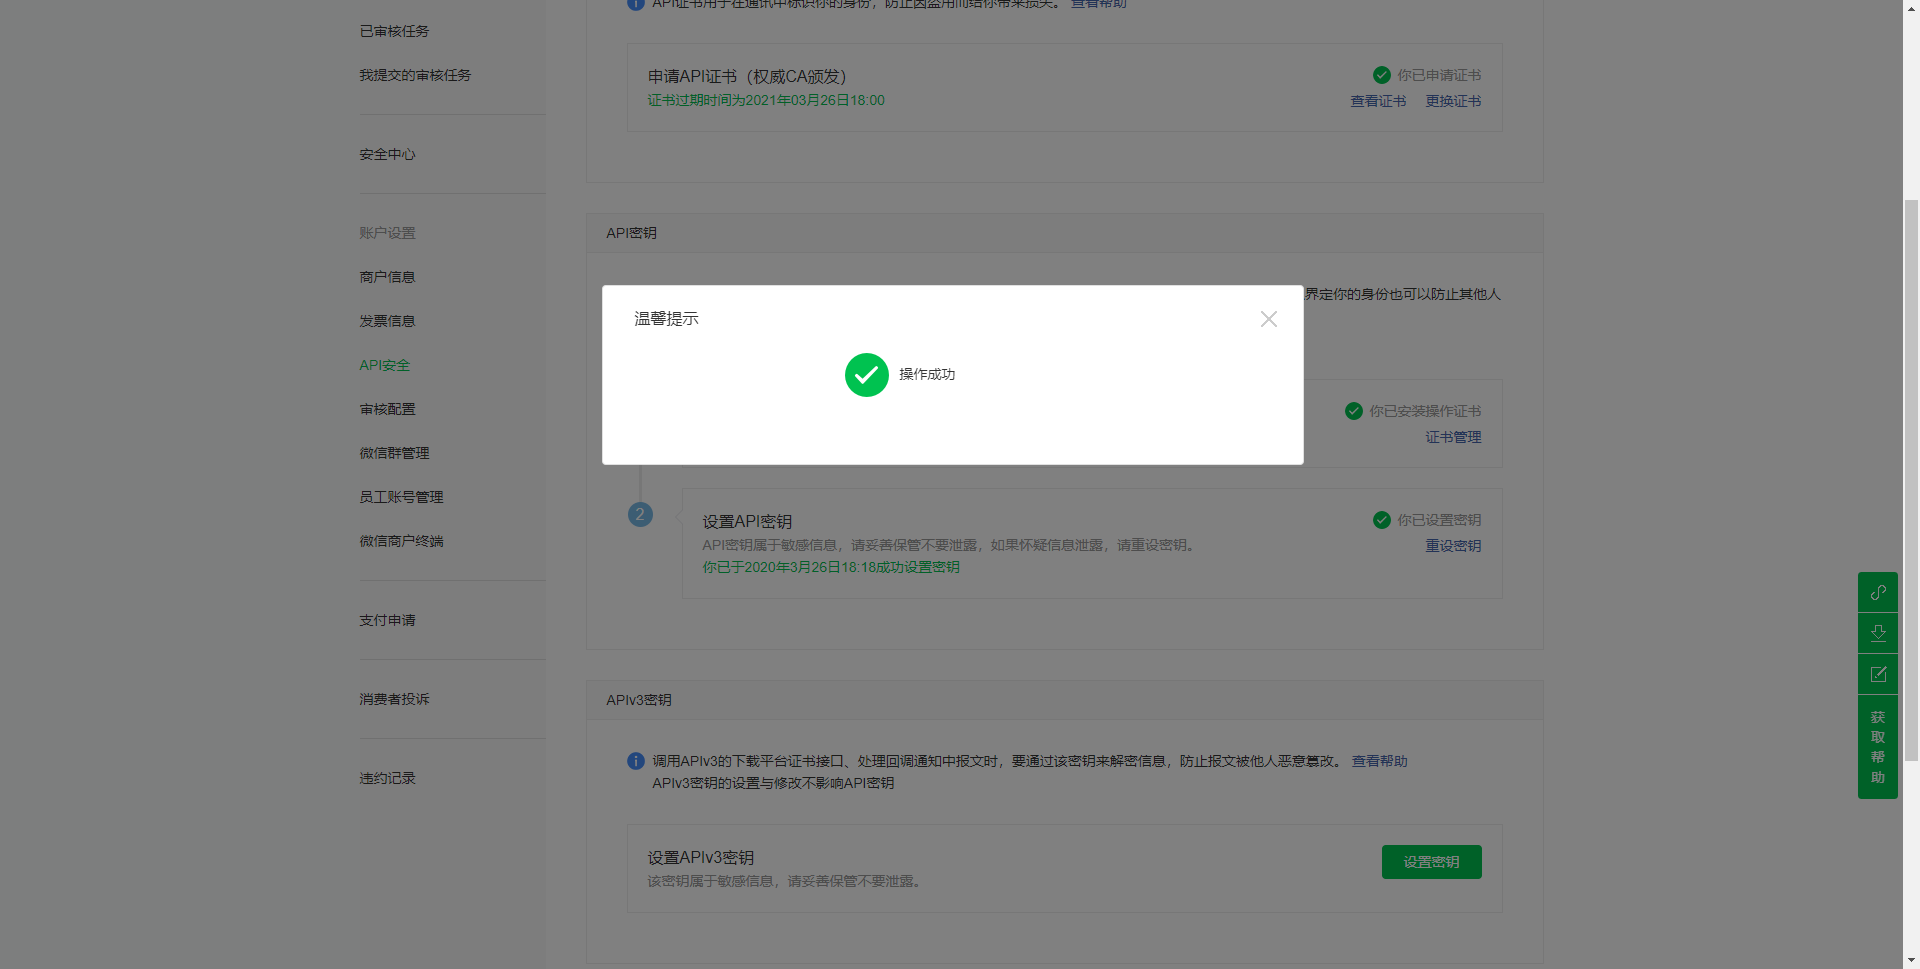Click the 你已申请证书 status text
Viewport: 1920px width, 969px height.
tap(1439, 75)
